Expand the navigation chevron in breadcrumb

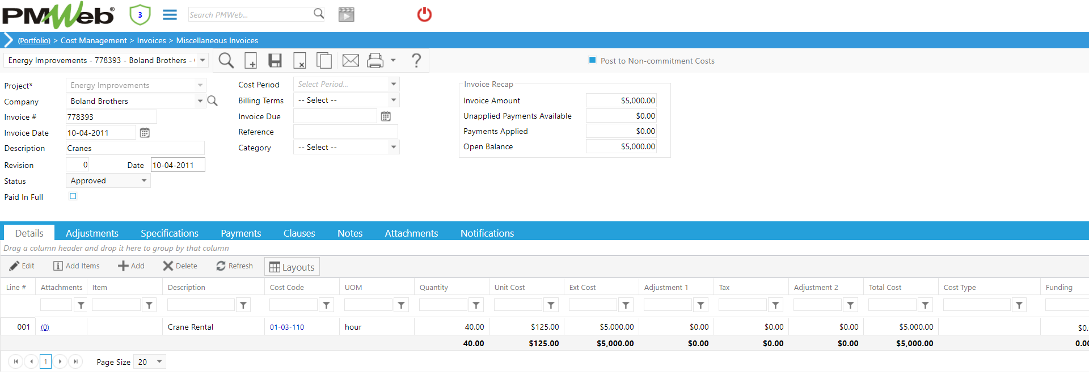pyautogui.click(x=8, y=40)
